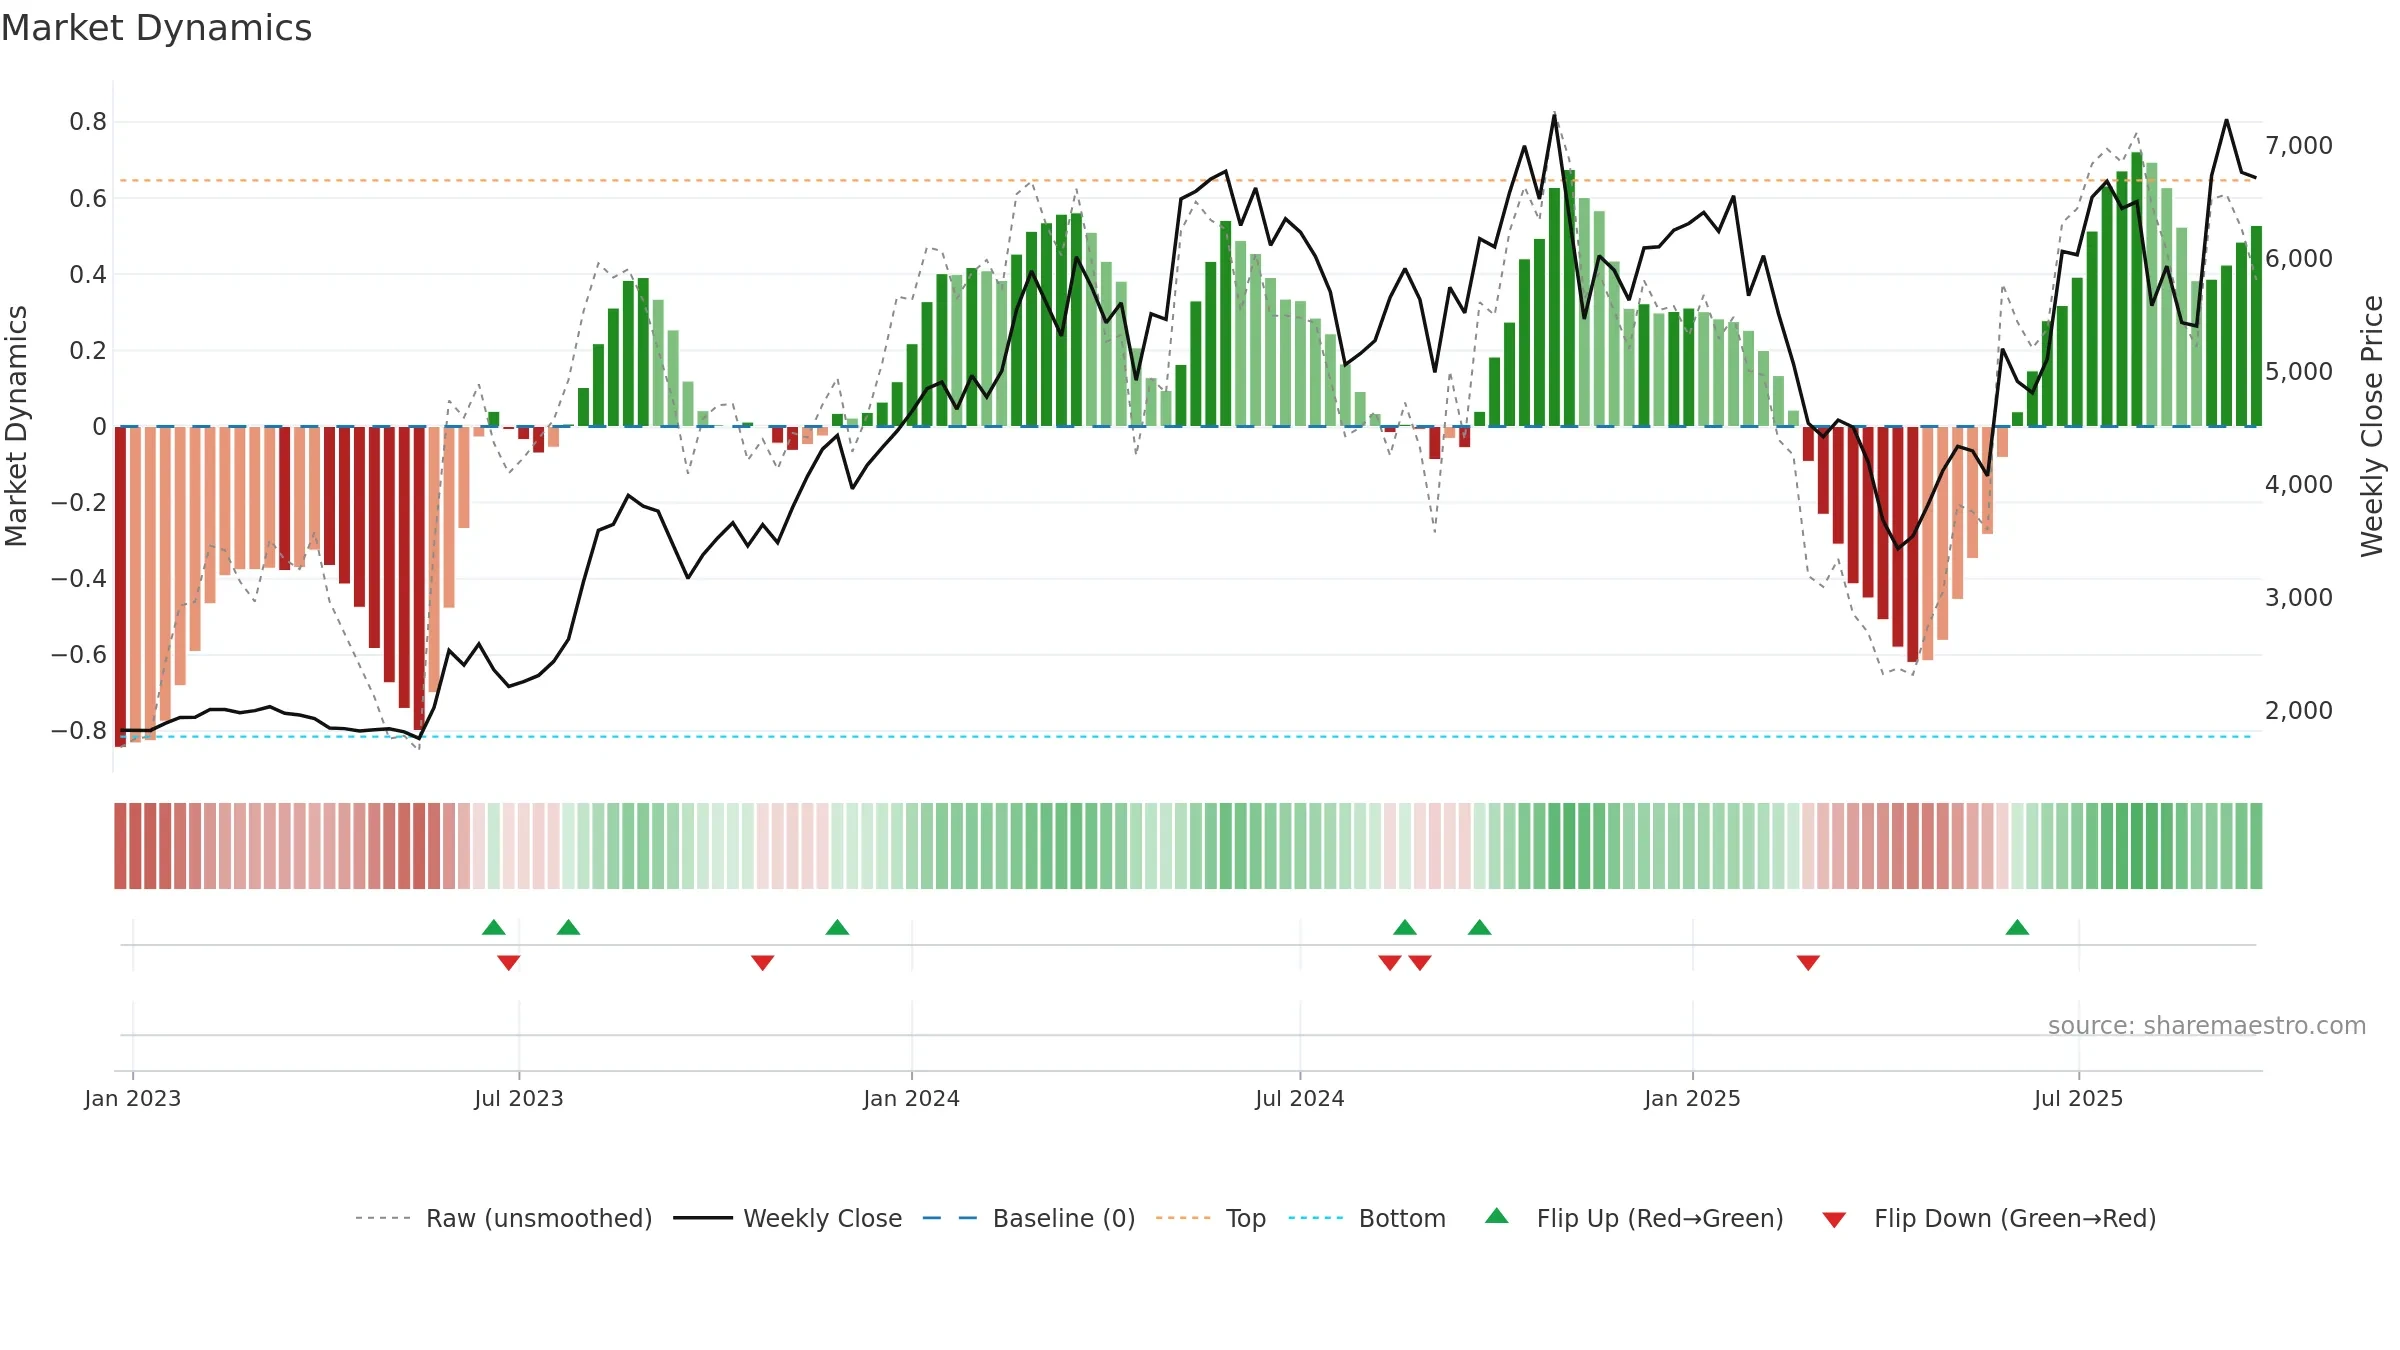Click the Raw (unsmoothed) legend entry
2400x1350 pixels.
(x=504, y=1218)
